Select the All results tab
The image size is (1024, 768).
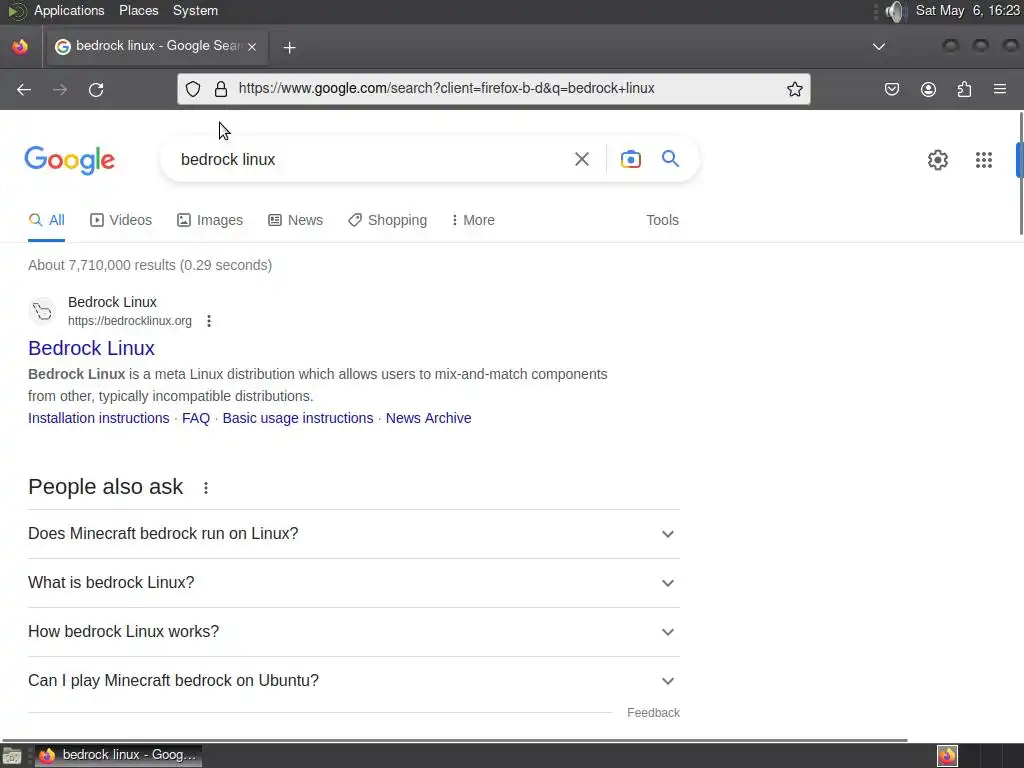46,220
